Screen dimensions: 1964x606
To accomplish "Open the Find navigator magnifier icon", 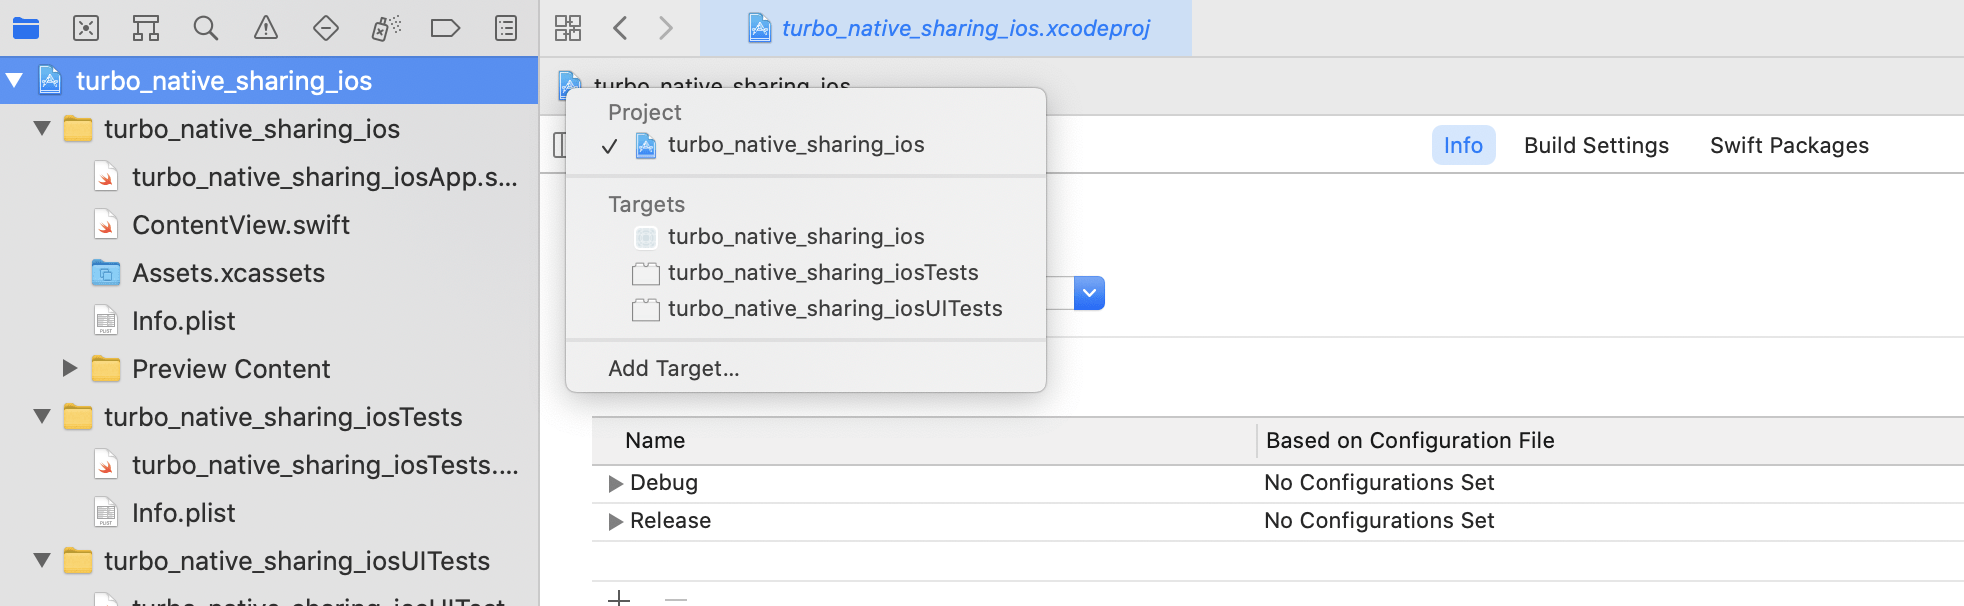I will pos(206,28).
